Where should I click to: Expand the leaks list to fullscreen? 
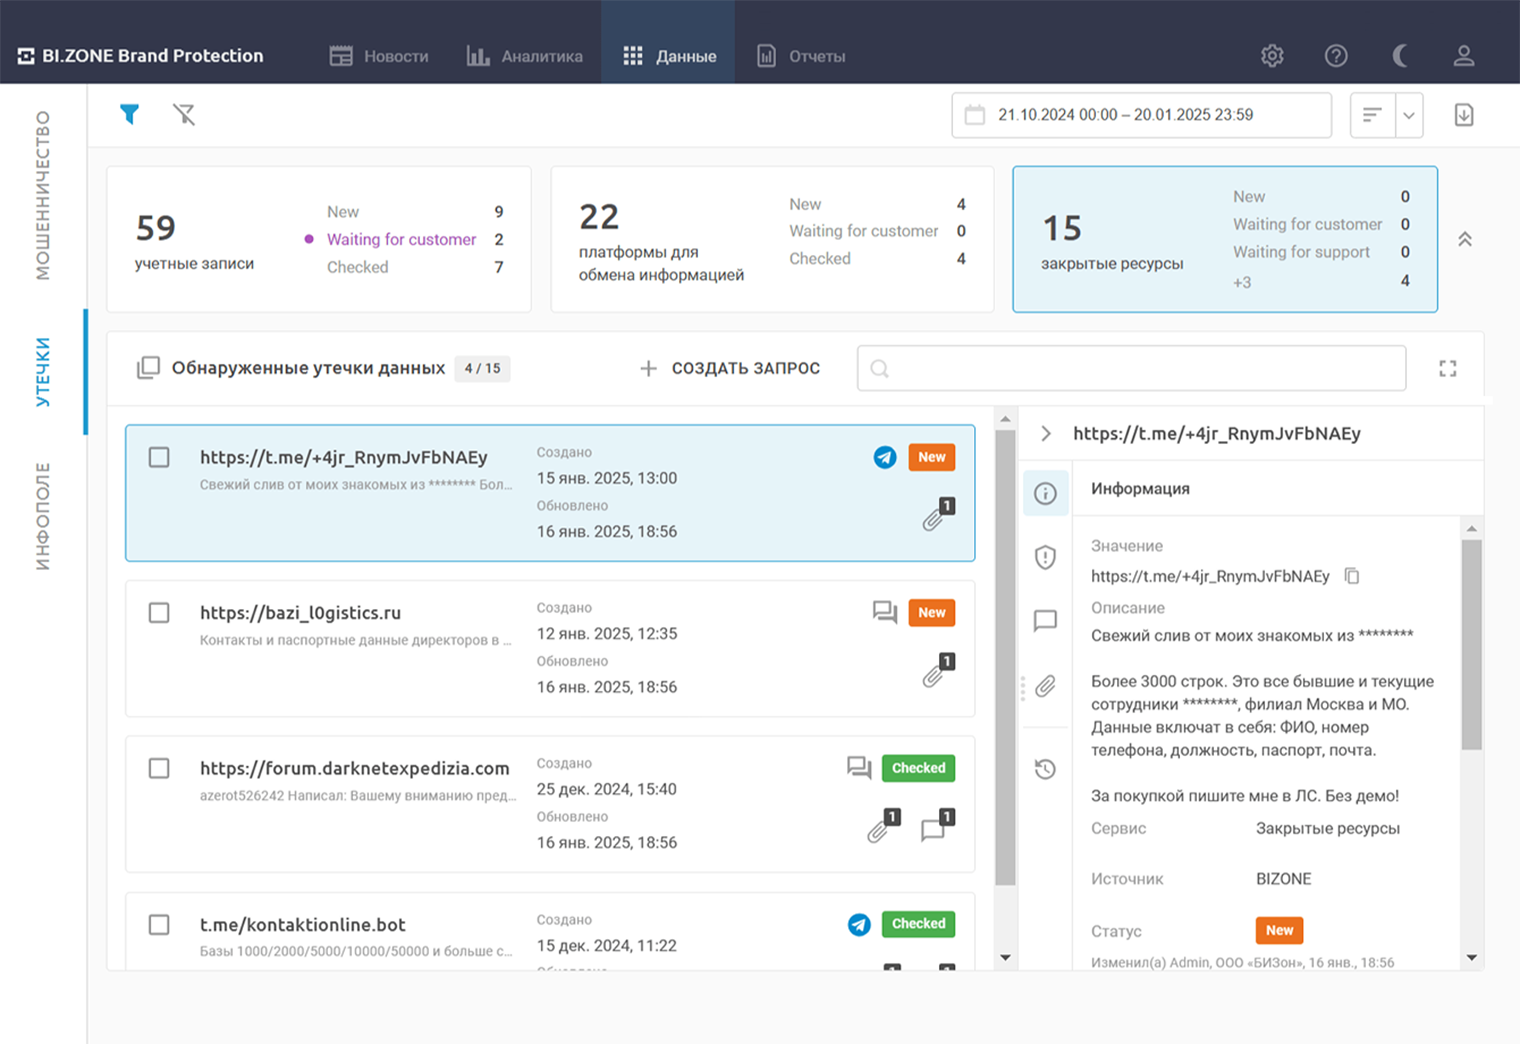click(1447, 369)
